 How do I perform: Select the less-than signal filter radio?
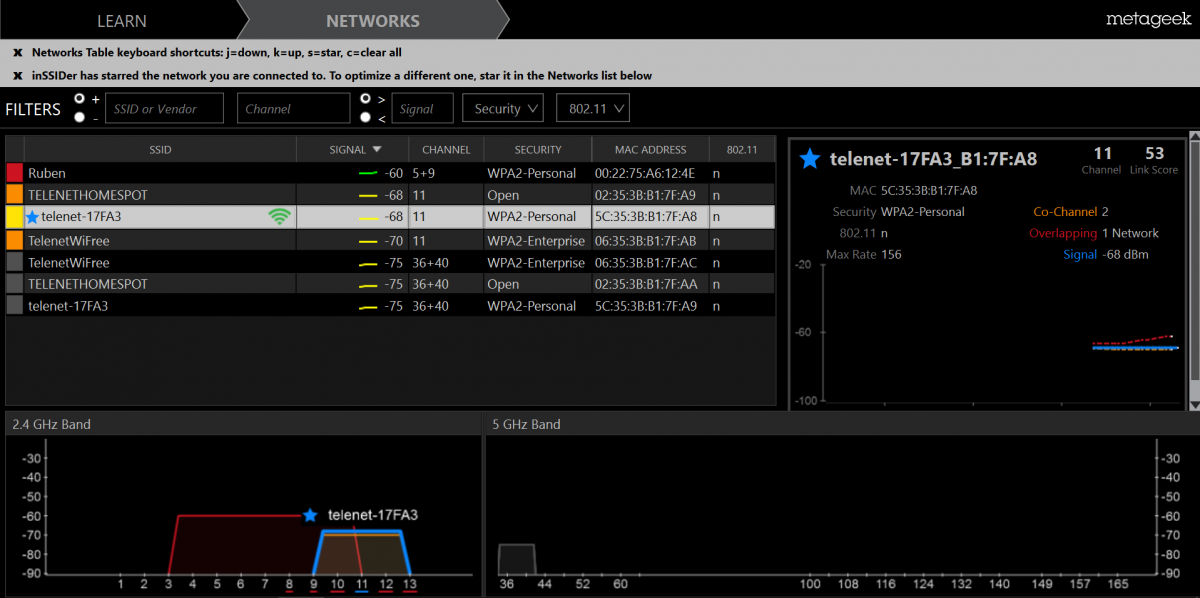[366, 117]
